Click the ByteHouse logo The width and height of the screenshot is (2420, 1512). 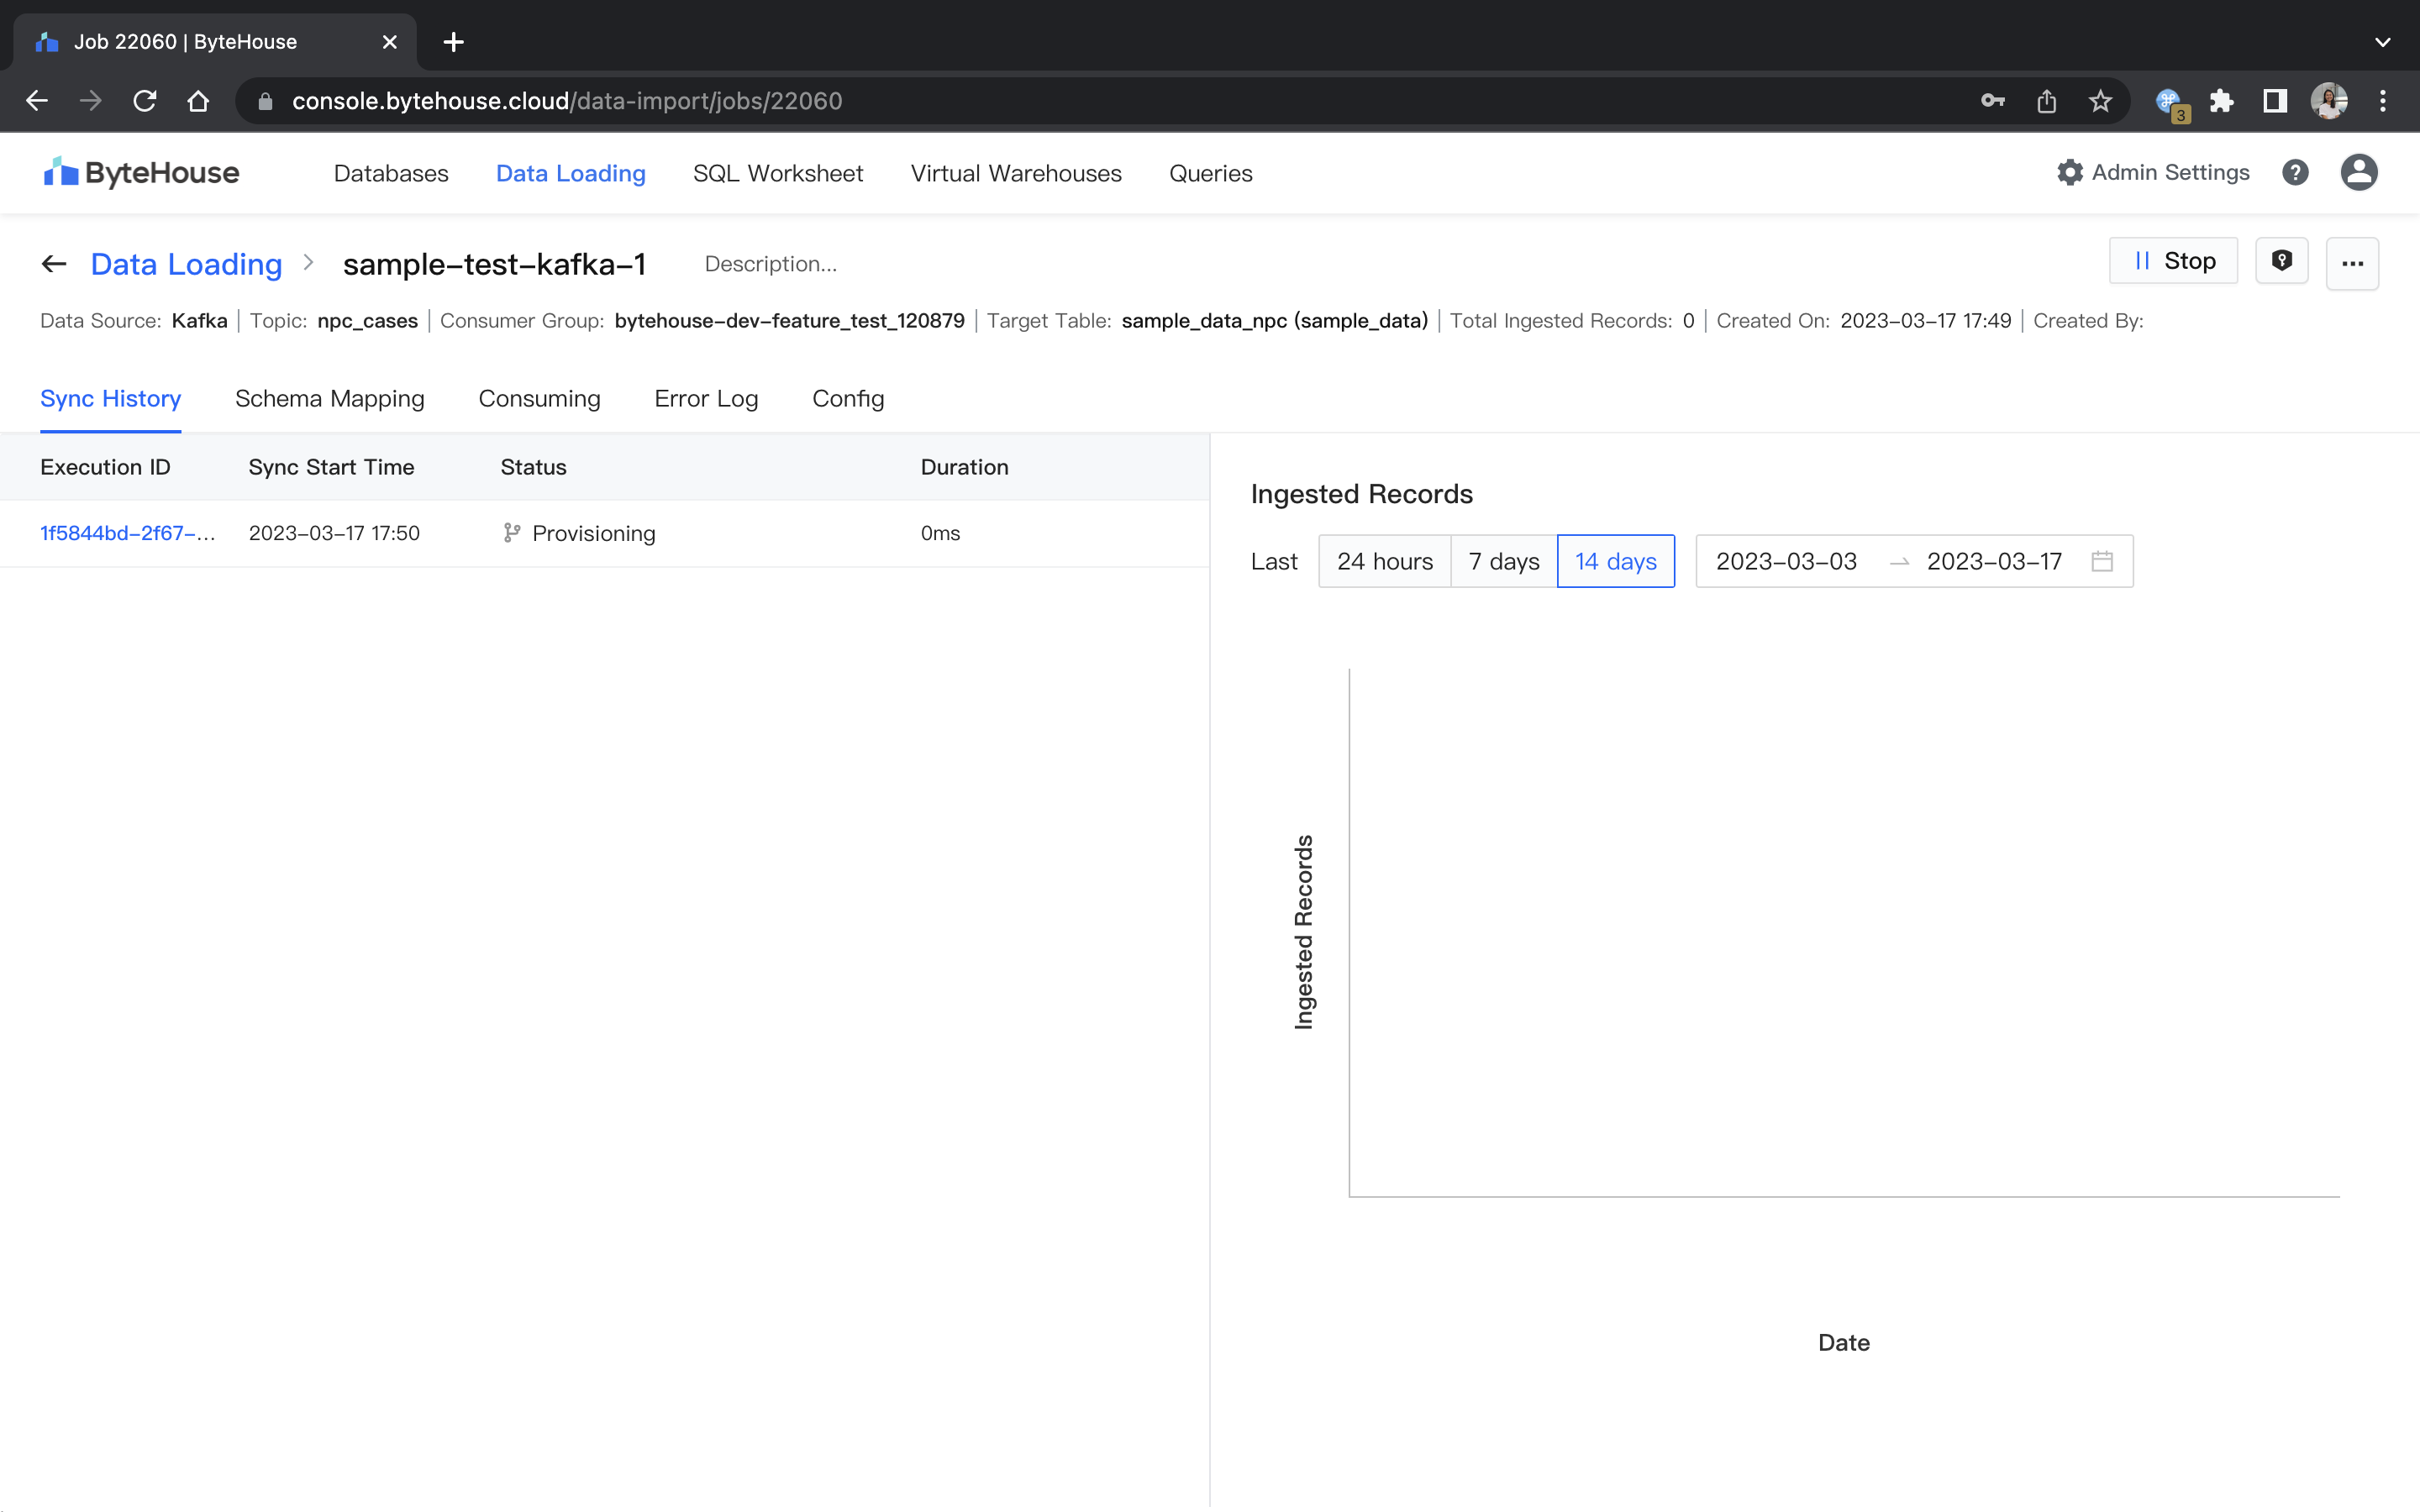coord(141,173)
